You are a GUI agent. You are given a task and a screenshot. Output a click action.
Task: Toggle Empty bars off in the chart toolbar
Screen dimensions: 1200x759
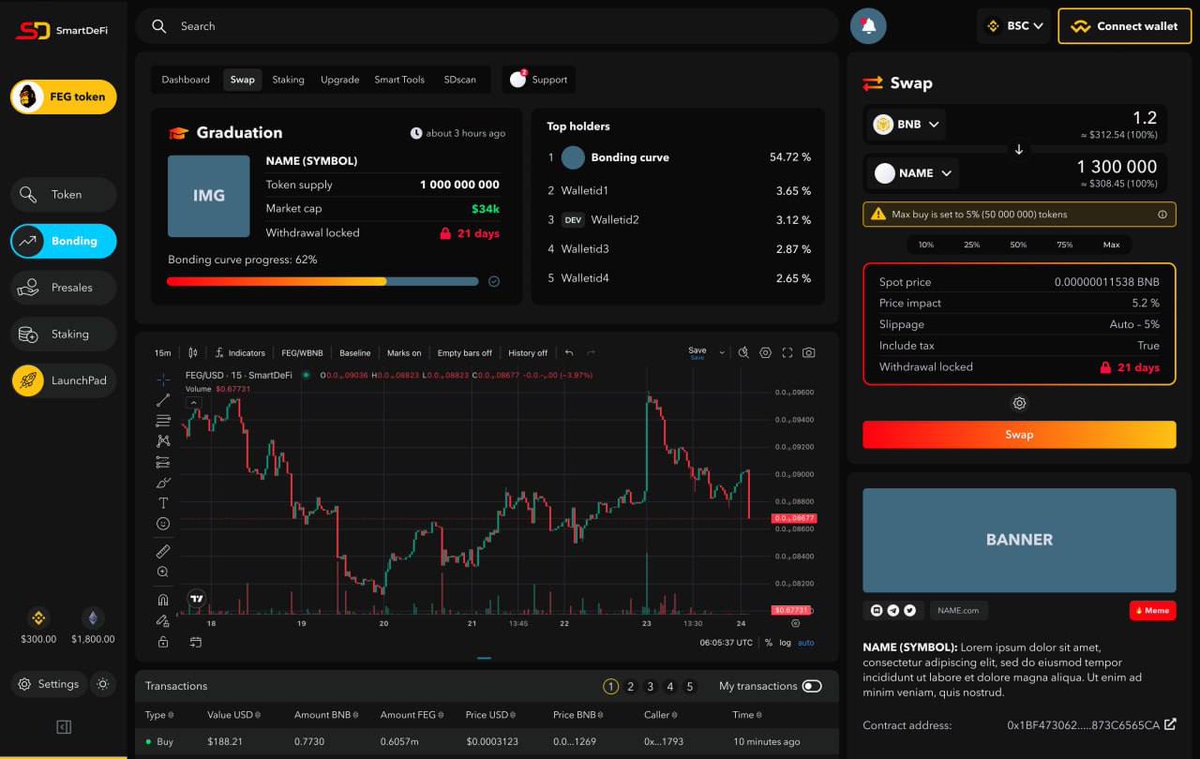[464, 352]
